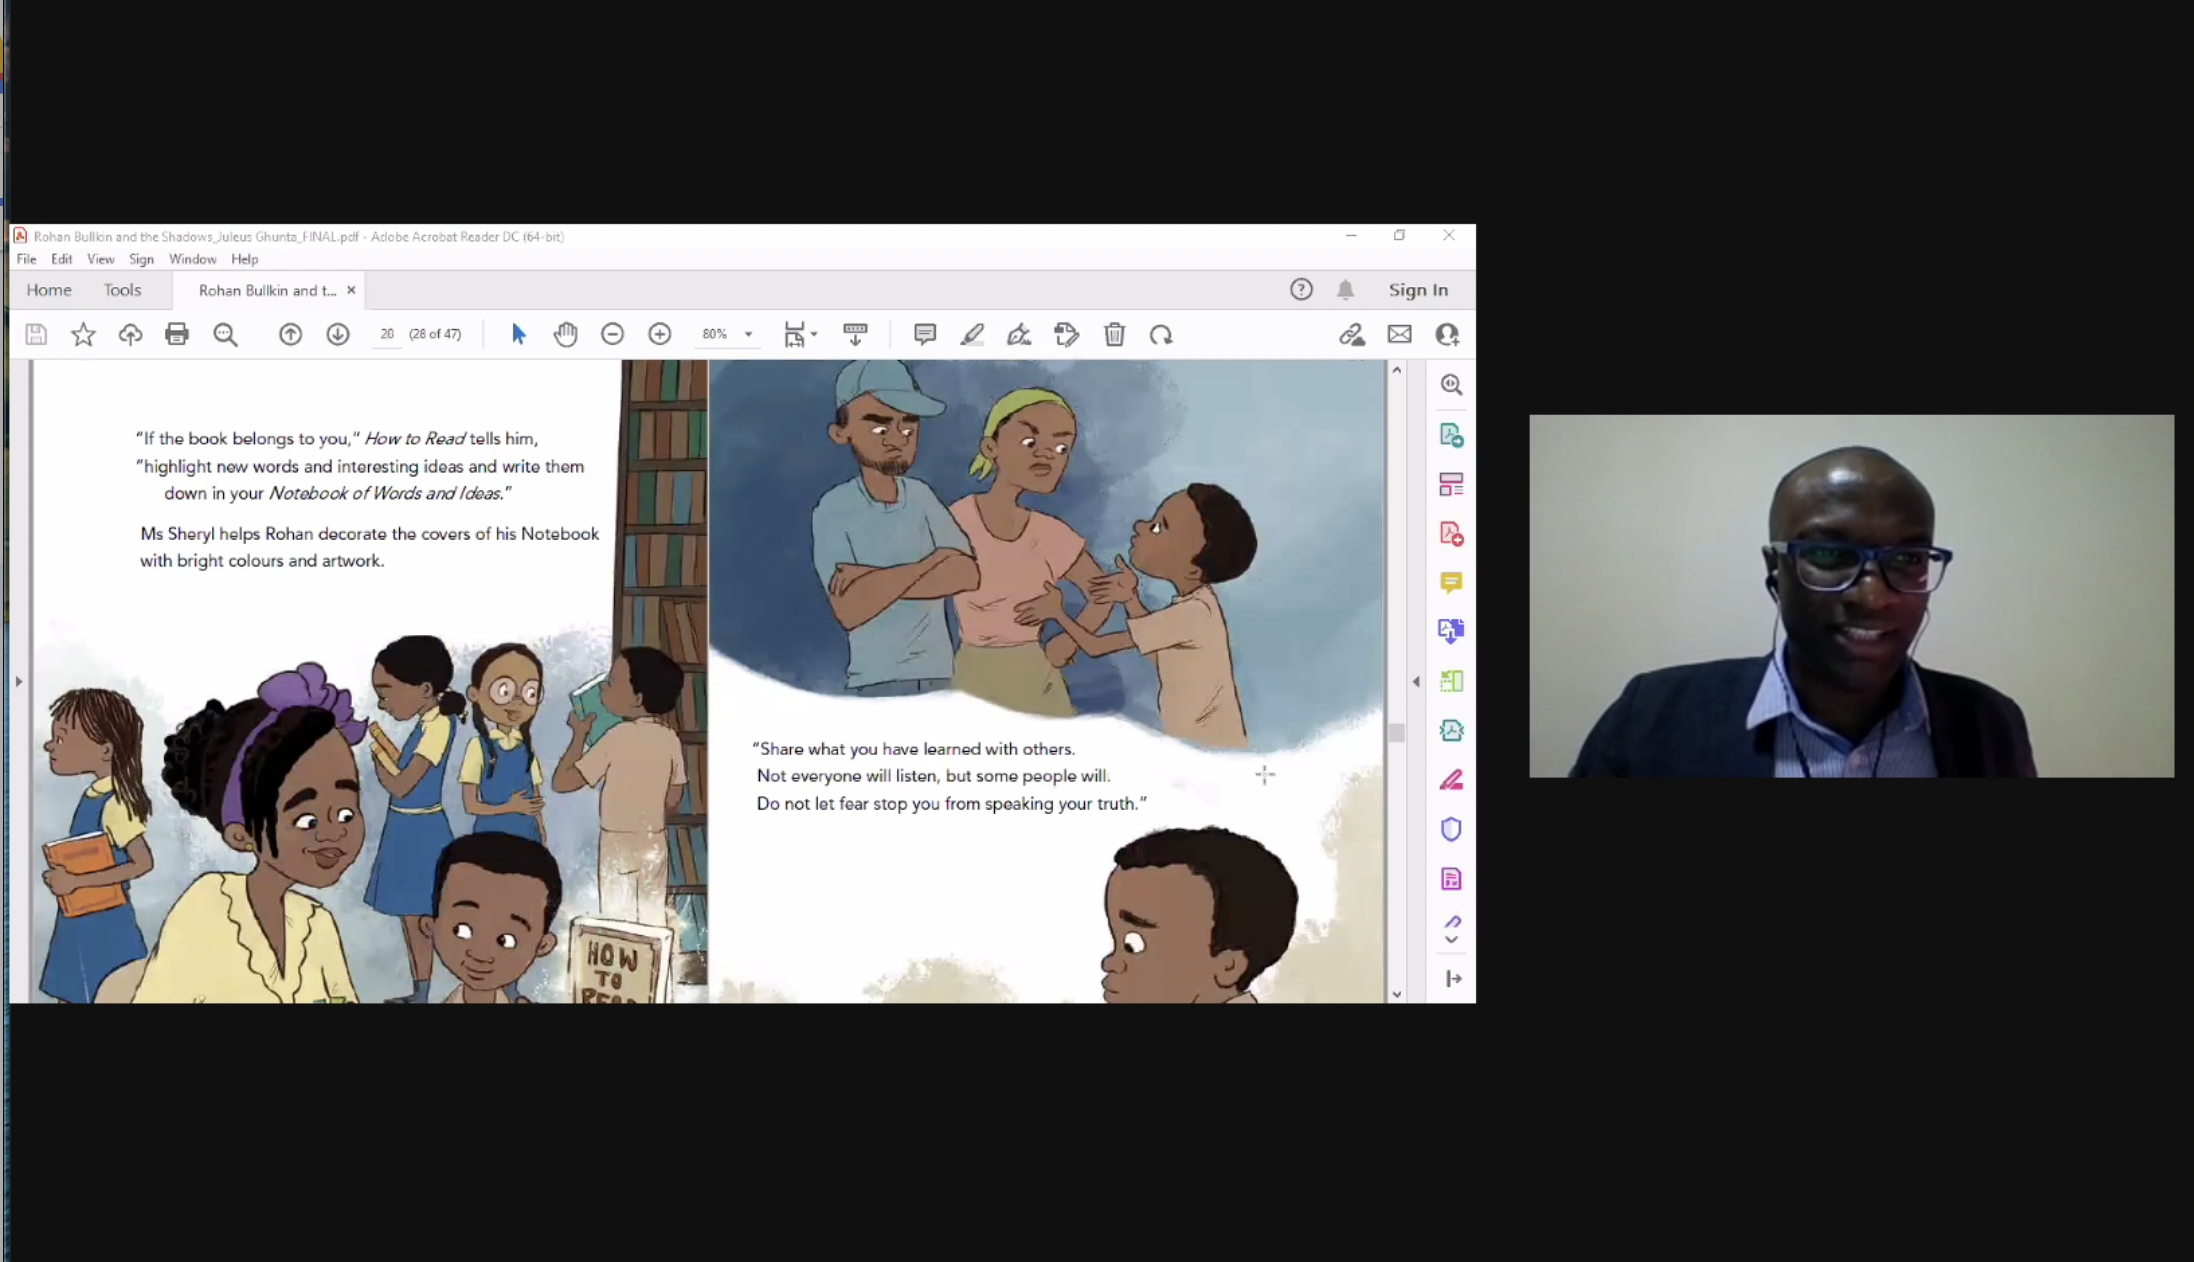Select the highlight text pen
This screenshot has width=2194, height=1262.
coord(972,334)
